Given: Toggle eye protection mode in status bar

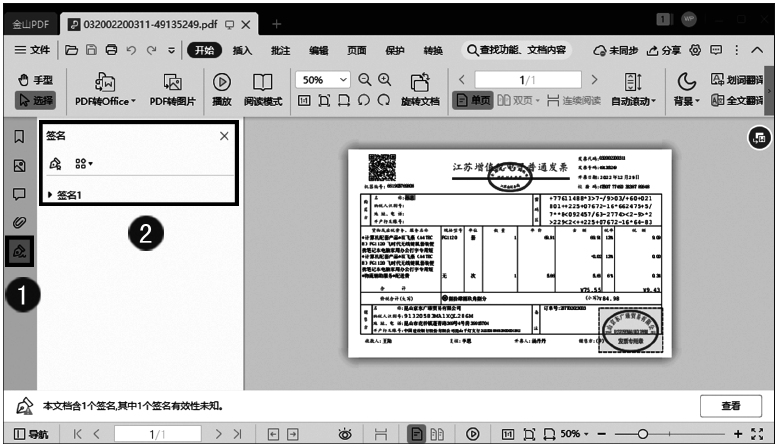Looking at the screenshot, I should pyautogui.click(x=345, y=434).
